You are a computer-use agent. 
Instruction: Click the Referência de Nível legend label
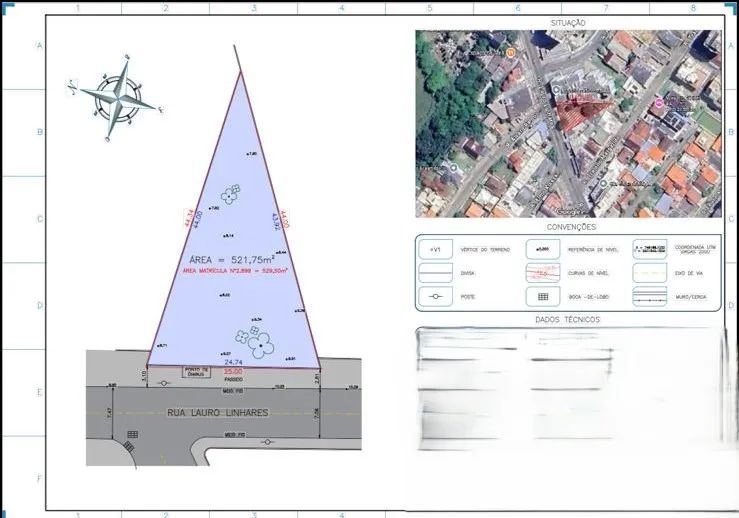[593, 249]
